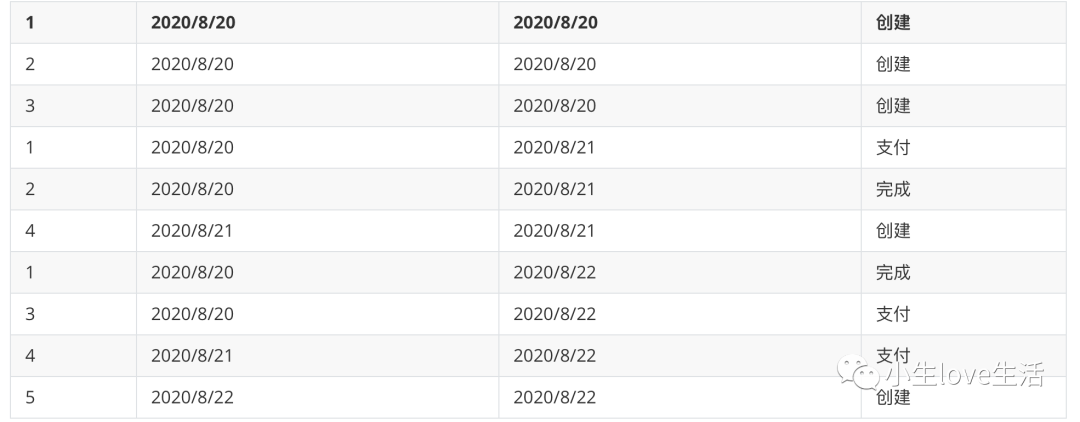Click ID cell 4 in the 支付 row
Image resolution: width=1080 pixels, height=422 pixels.
(30, 355)
